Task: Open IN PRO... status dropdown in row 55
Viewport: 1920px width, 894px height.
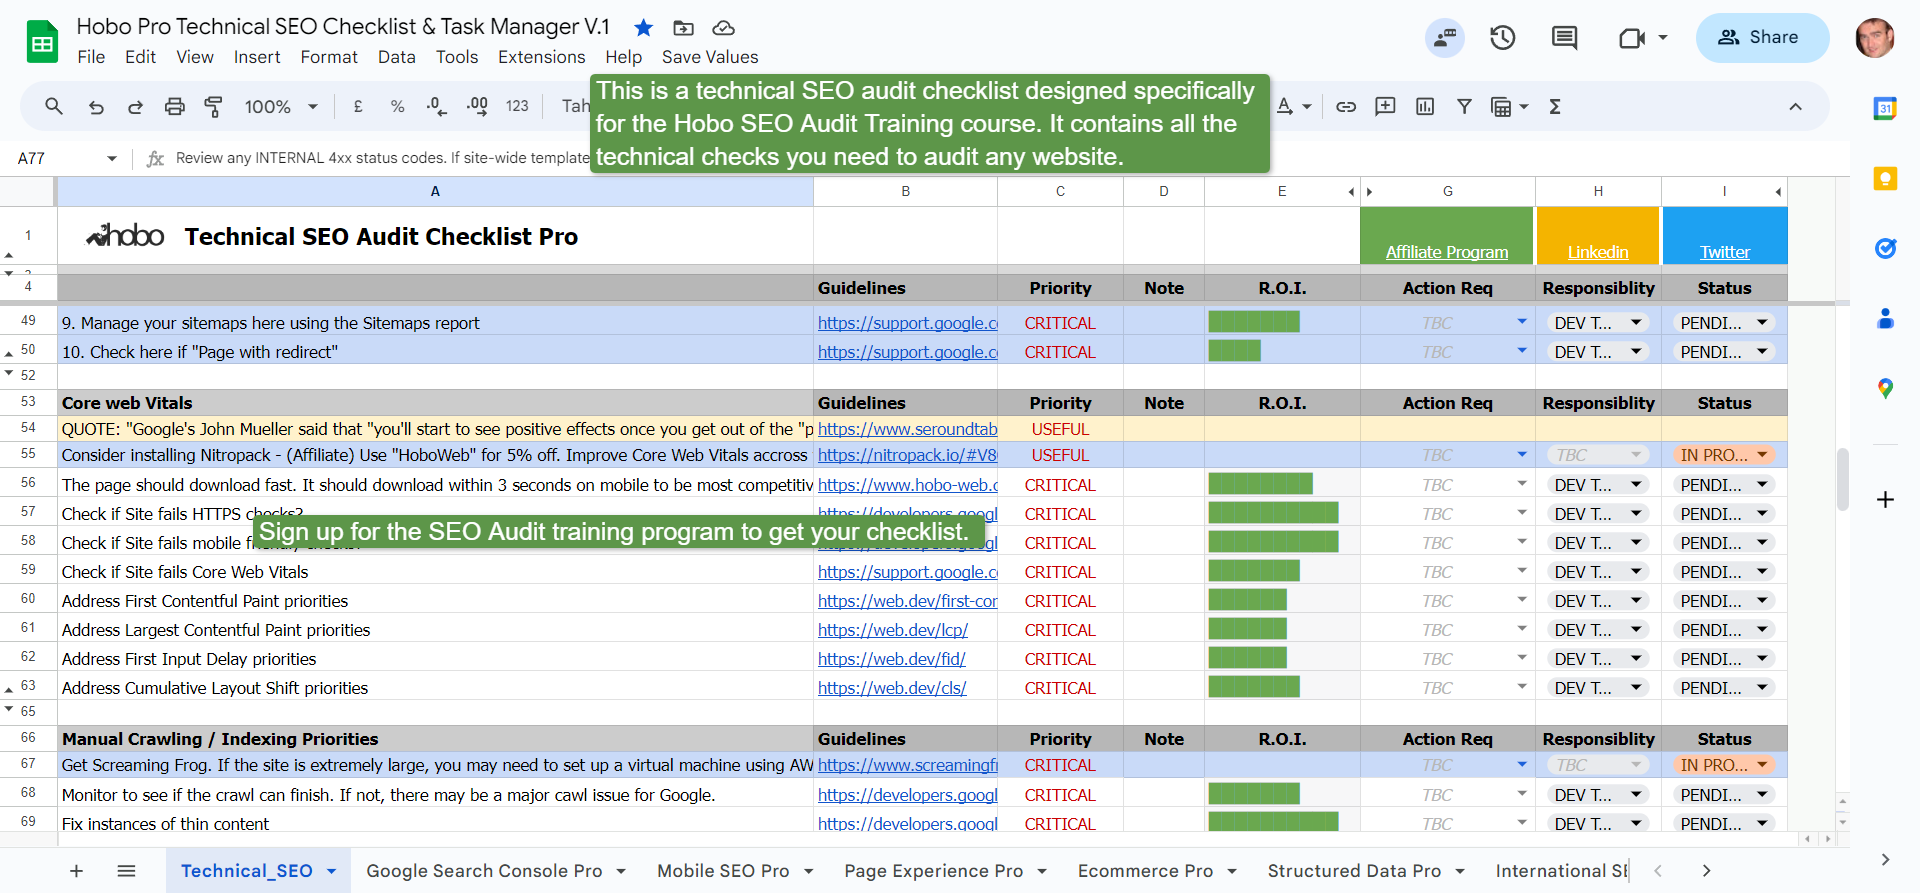Action: tap(1762, 455)
